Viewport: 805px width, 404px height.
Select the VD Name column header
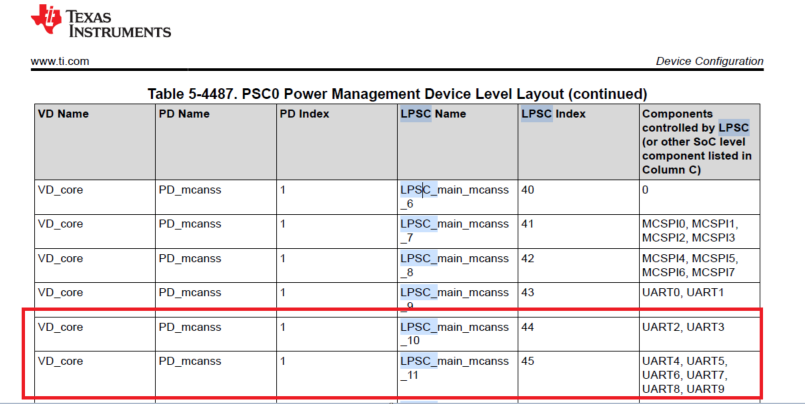(x=63, y=114)
